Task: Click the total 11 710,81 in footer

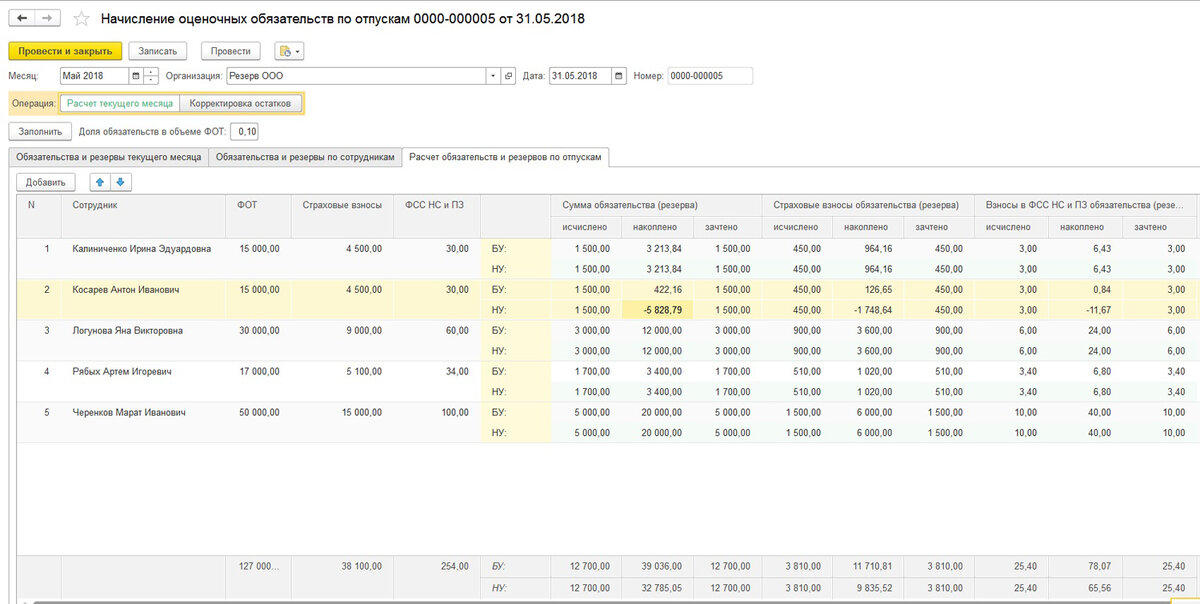Action: [868, 566]
